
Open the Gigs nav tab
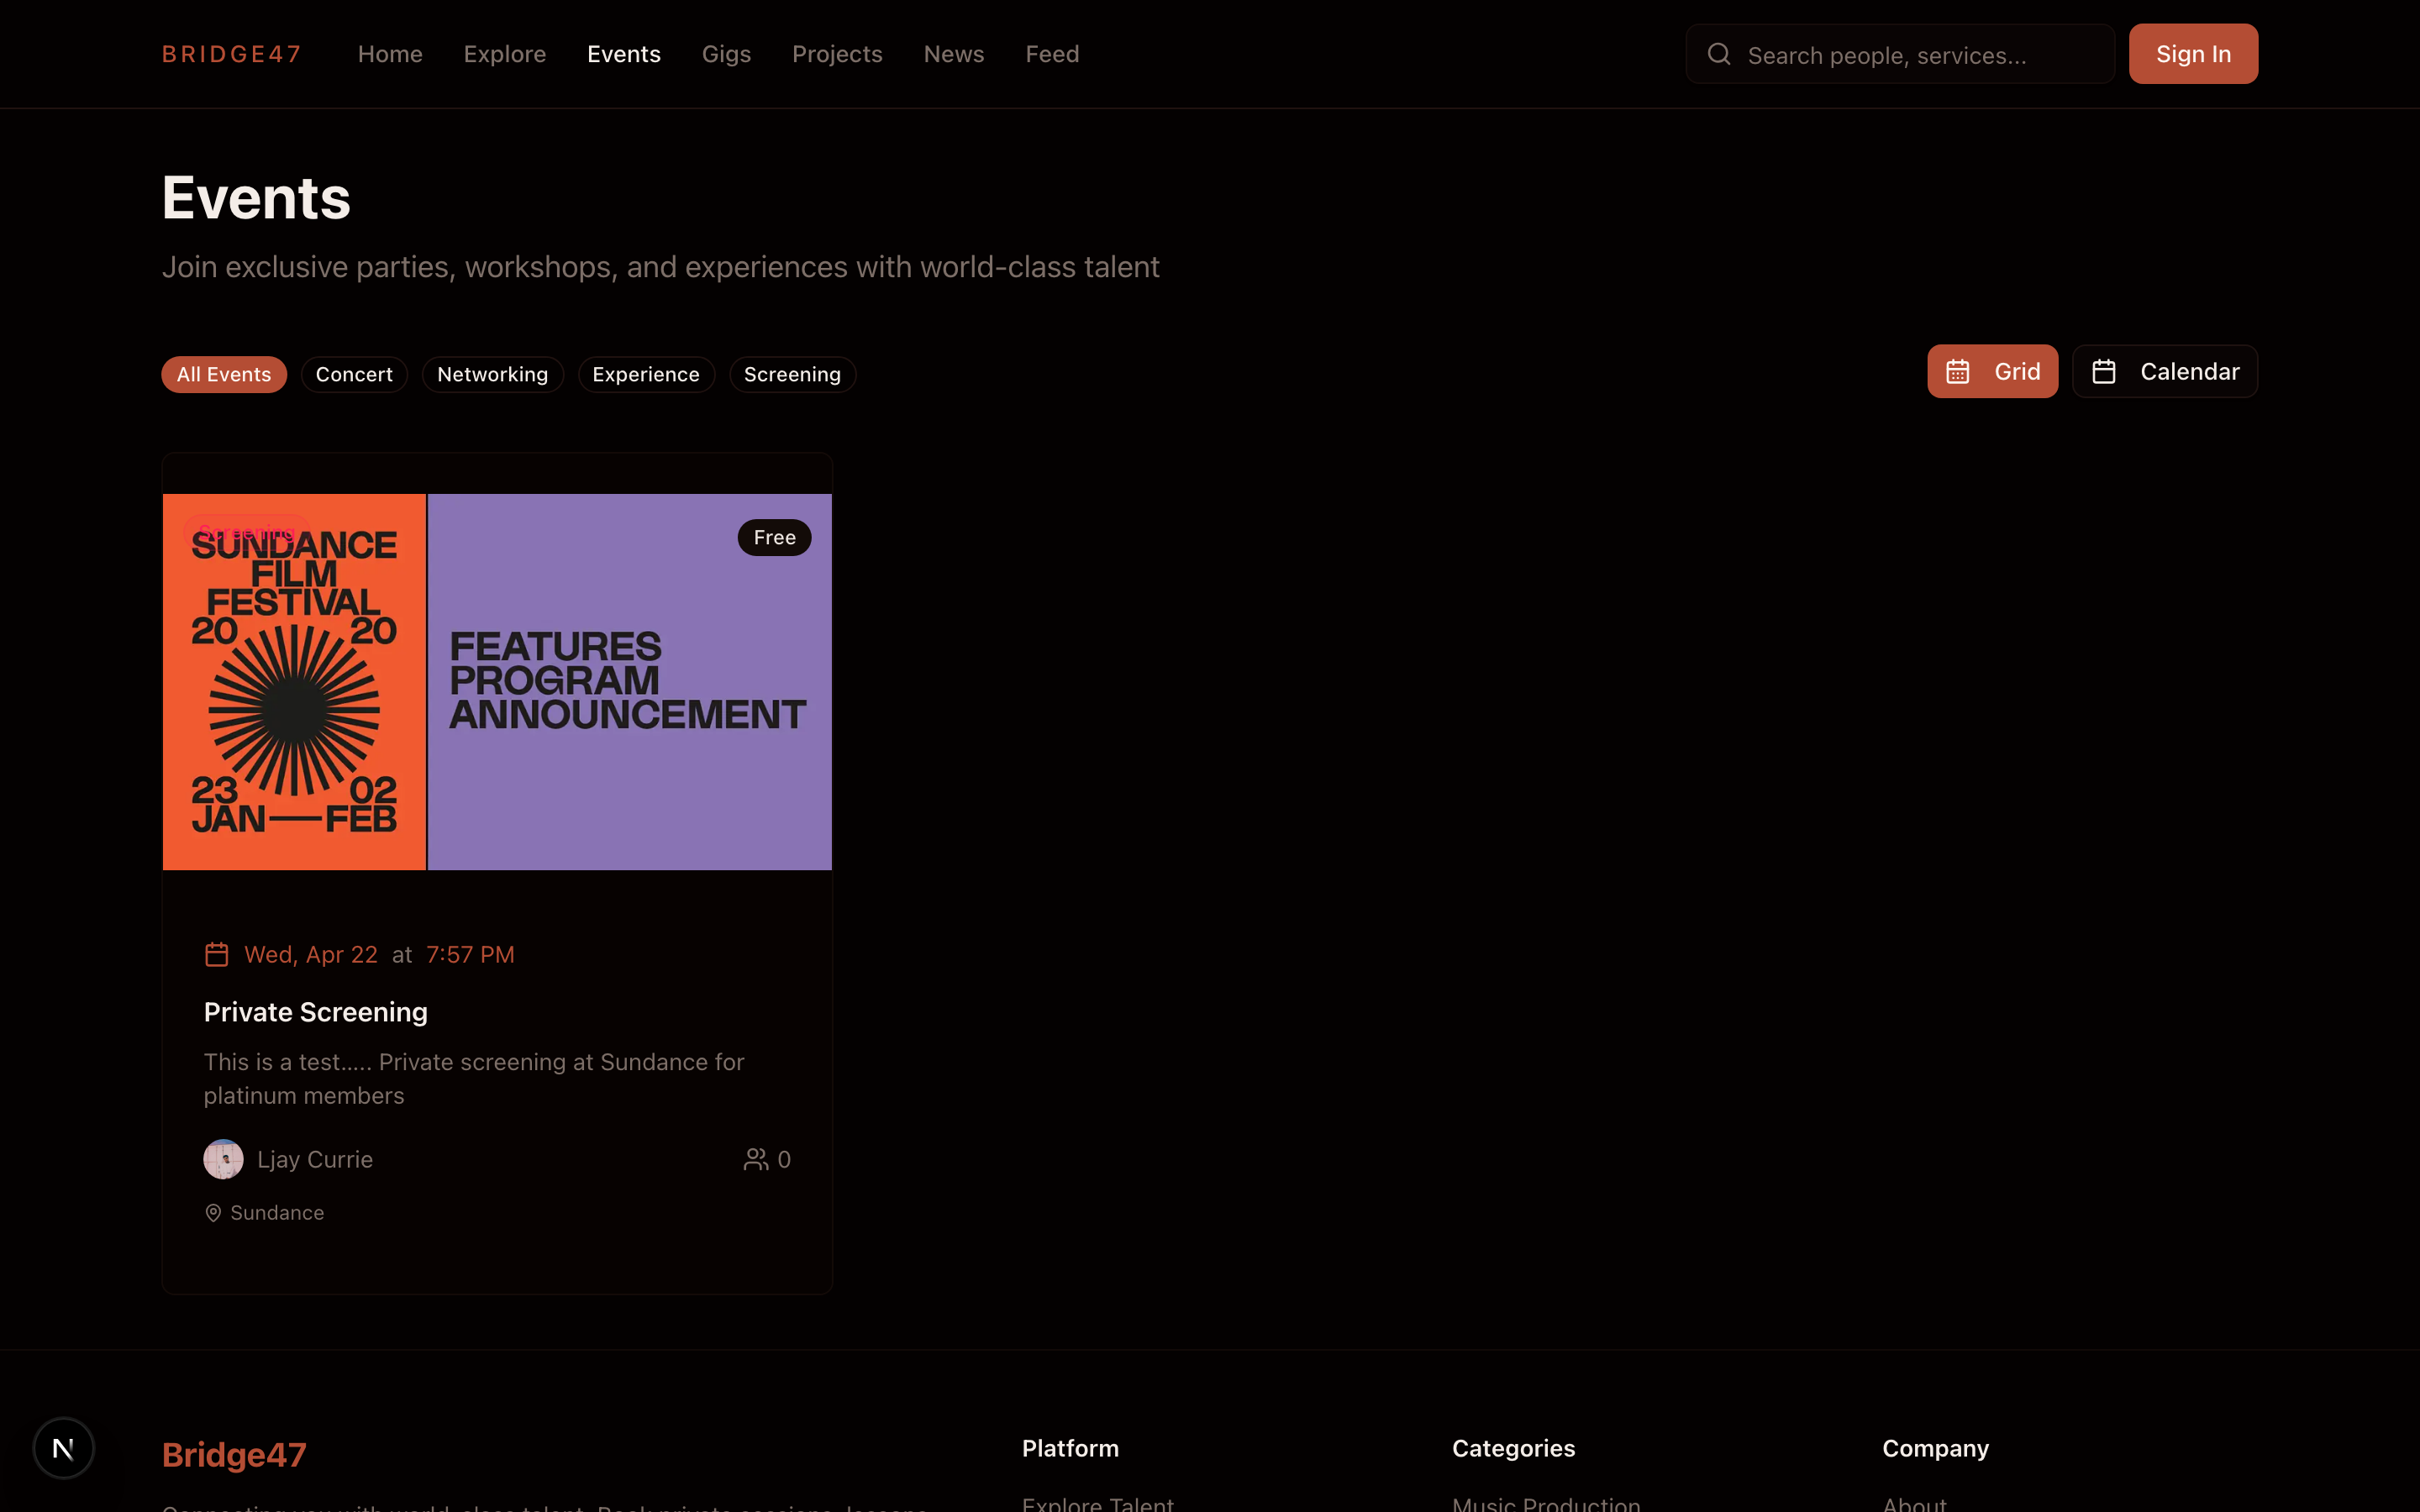tap(726, 54)
